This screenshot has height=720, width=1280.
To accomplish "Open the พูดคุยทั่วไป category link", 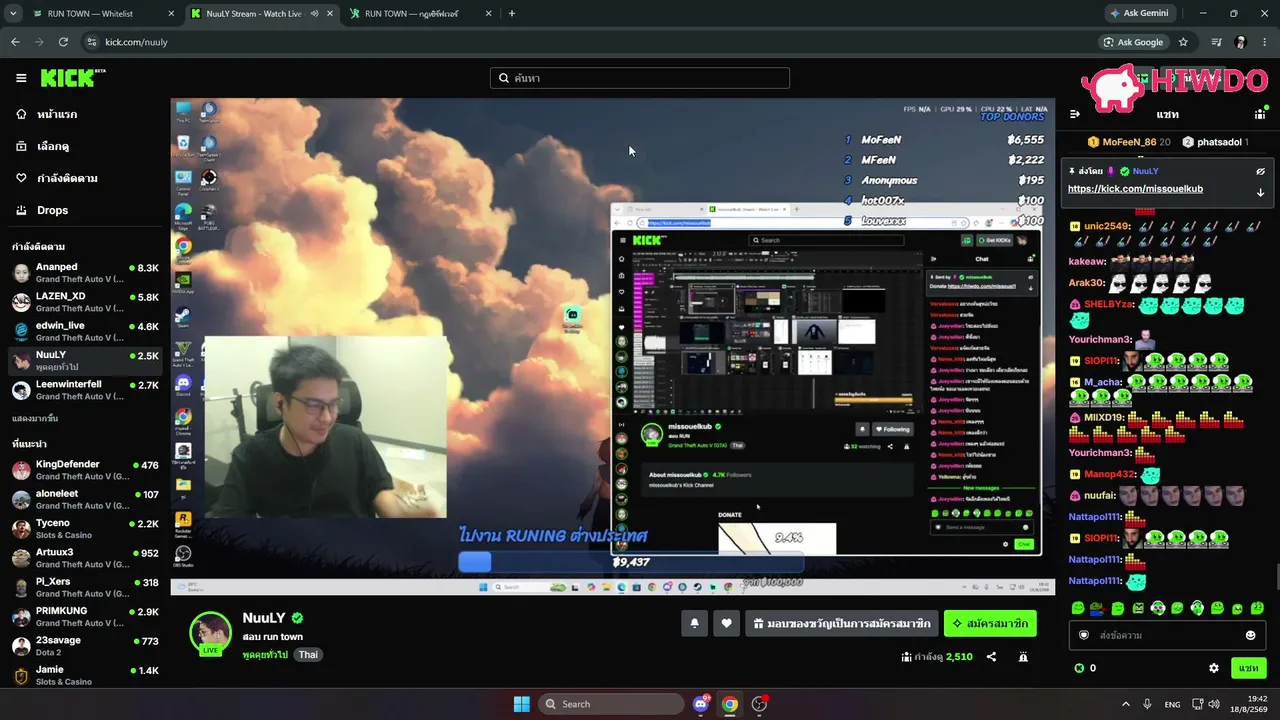I will pyautogui.click(x=265, y=655).
